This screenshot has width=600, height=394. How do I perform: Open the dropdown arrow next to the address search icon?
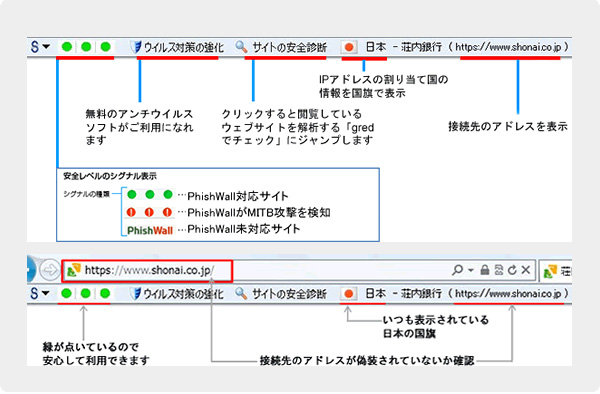tap(471, 270)
